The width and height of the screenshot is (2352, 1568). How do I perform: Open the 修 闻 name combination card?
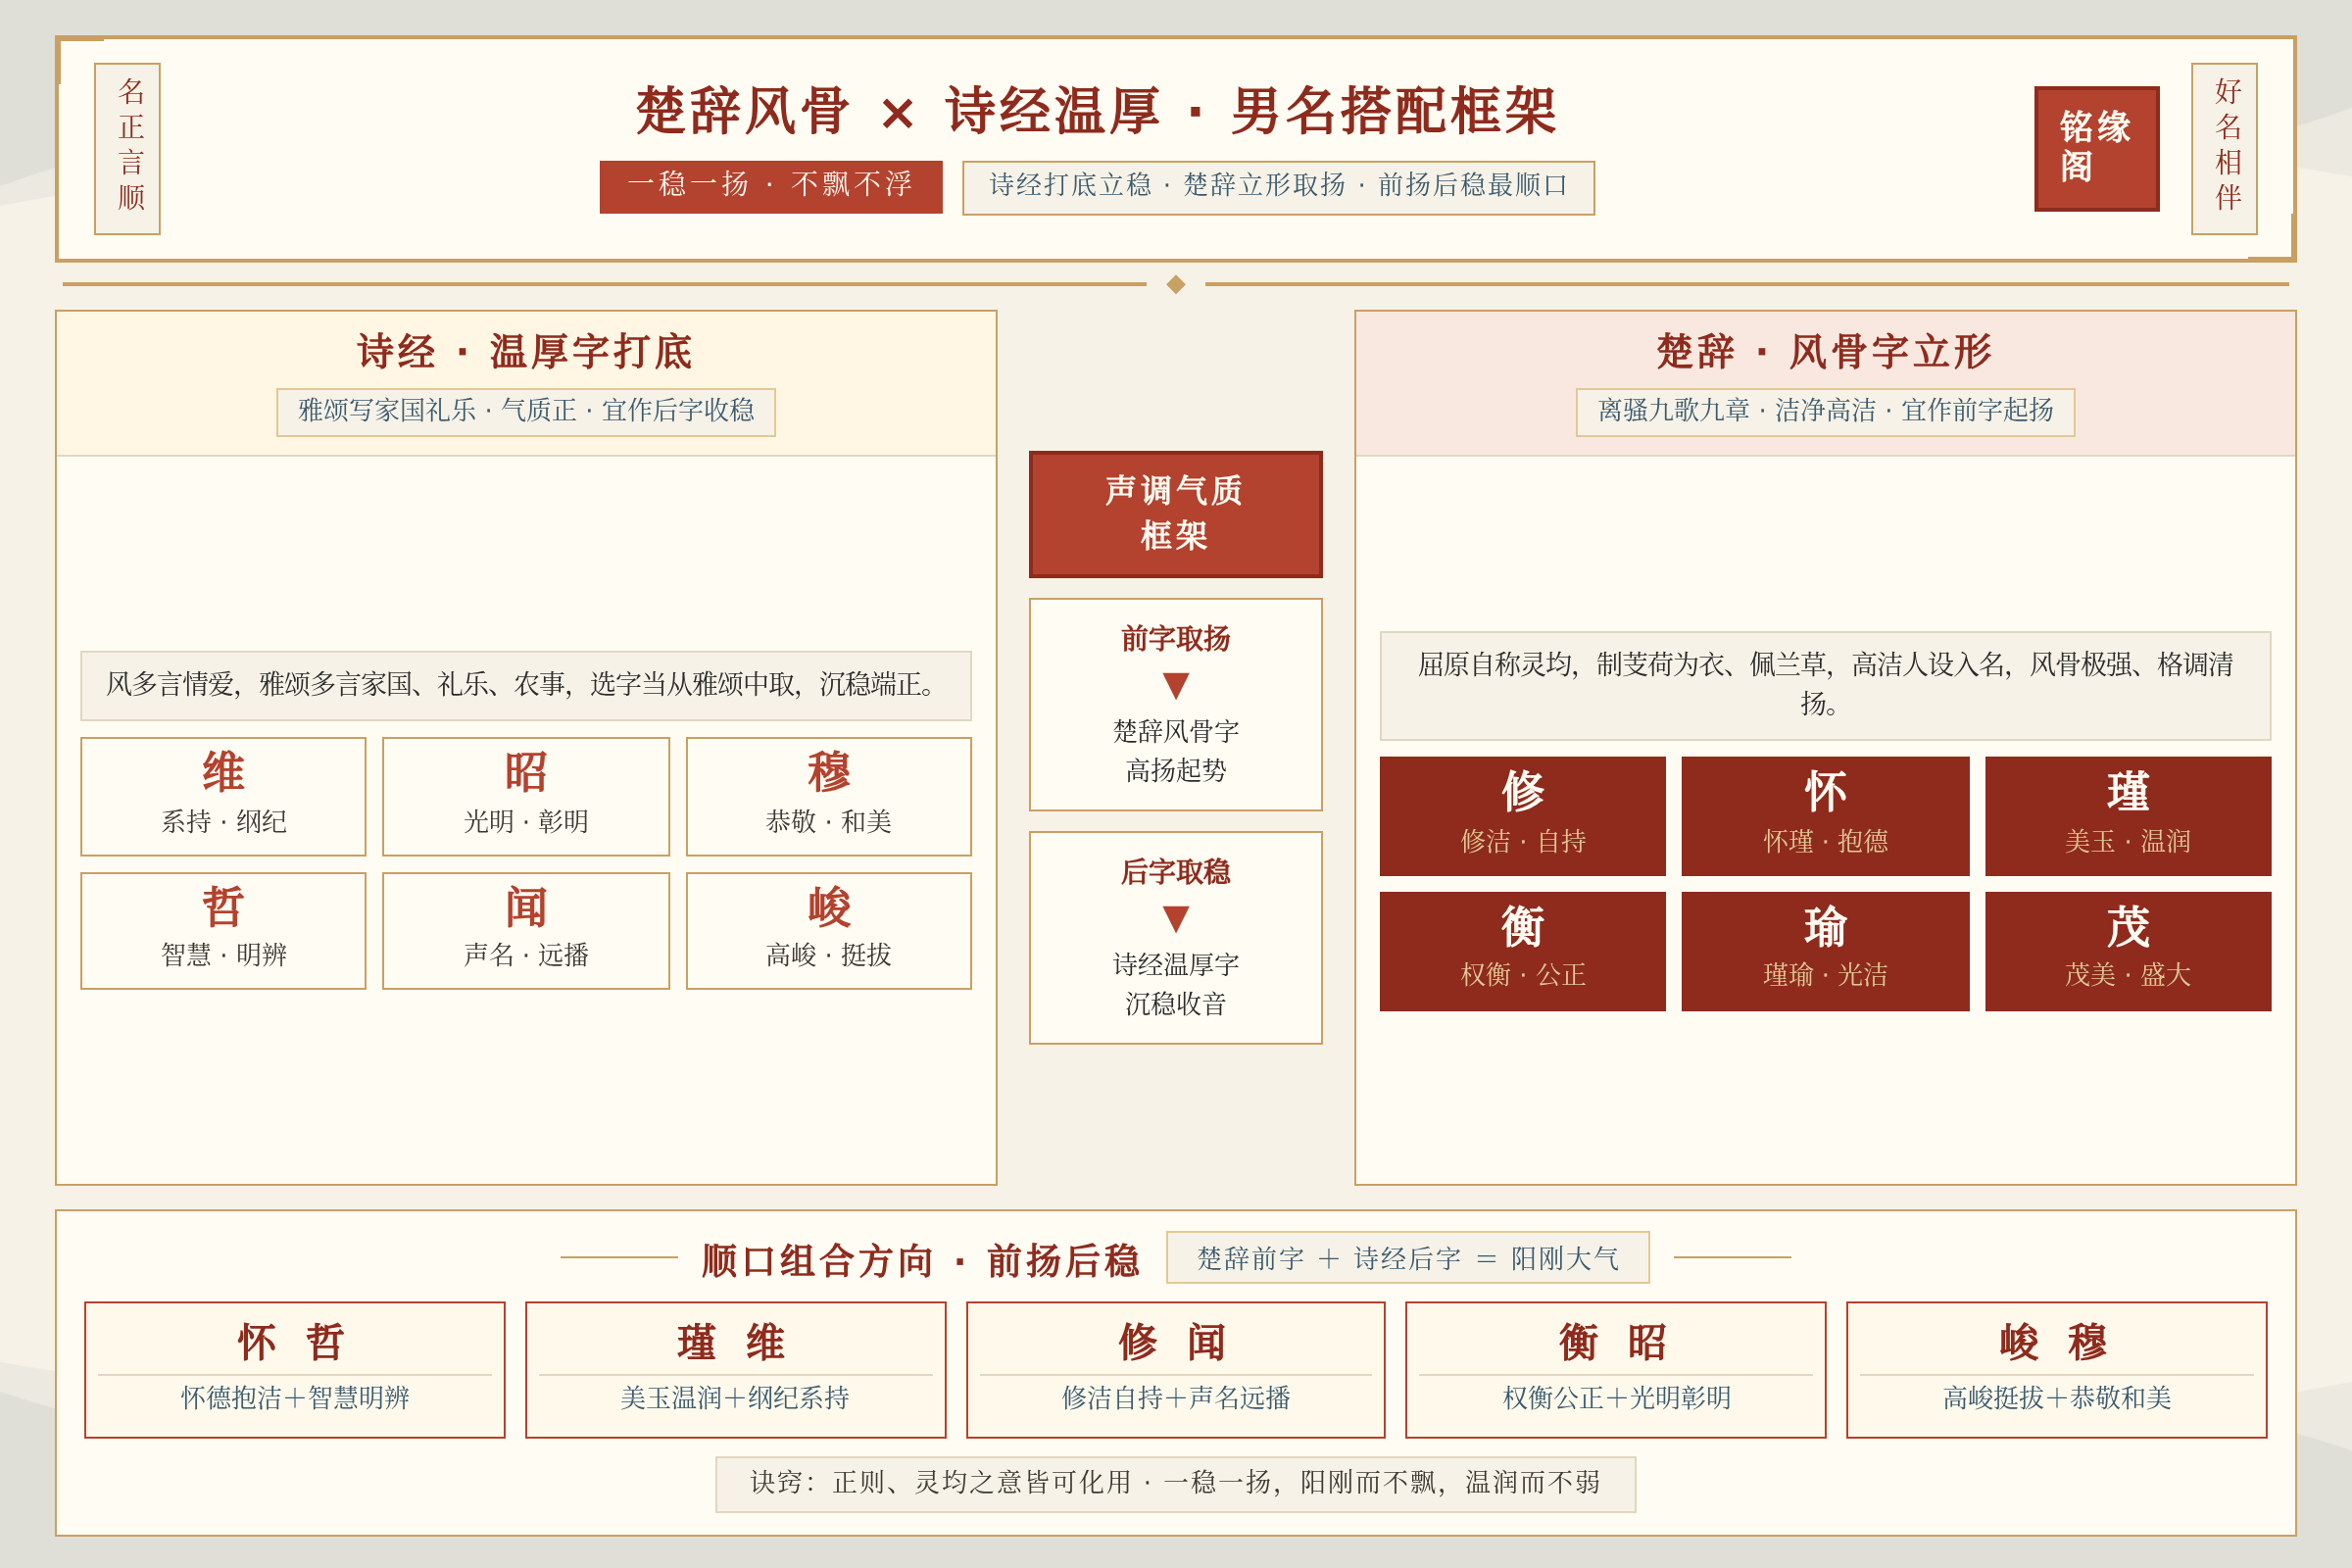click(1175, 1369)
